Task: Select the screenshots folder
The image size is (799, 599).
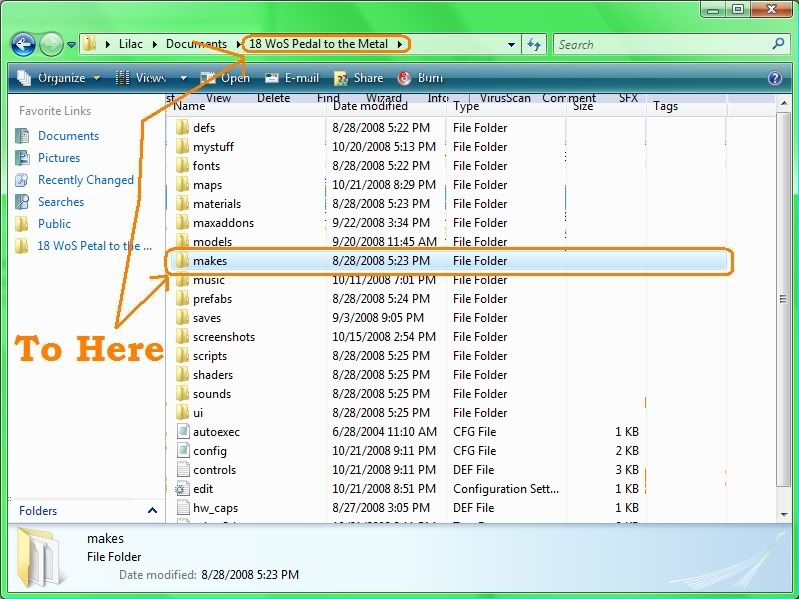Action: 223,337
